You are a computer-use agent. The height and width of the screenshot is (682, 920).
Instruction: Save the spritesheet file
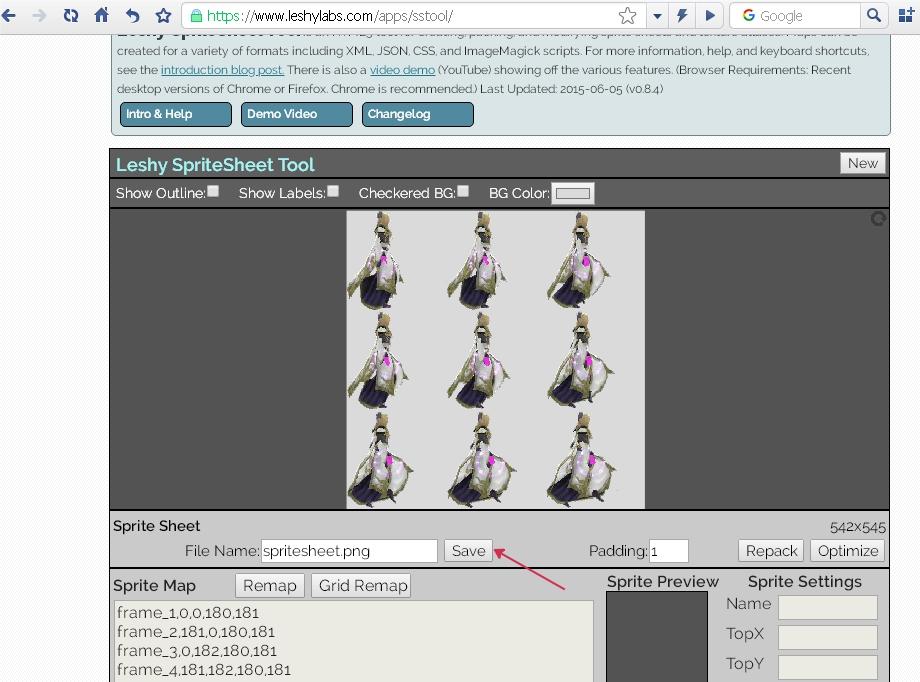click(468, 551)
